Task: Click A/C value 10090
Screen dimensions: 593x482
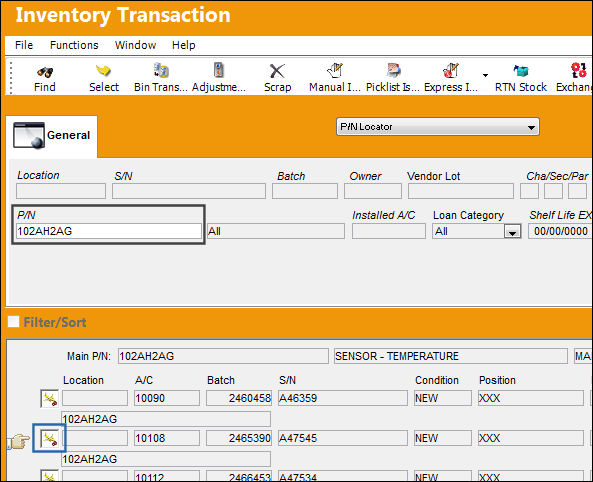Action: tap(167, 398)
